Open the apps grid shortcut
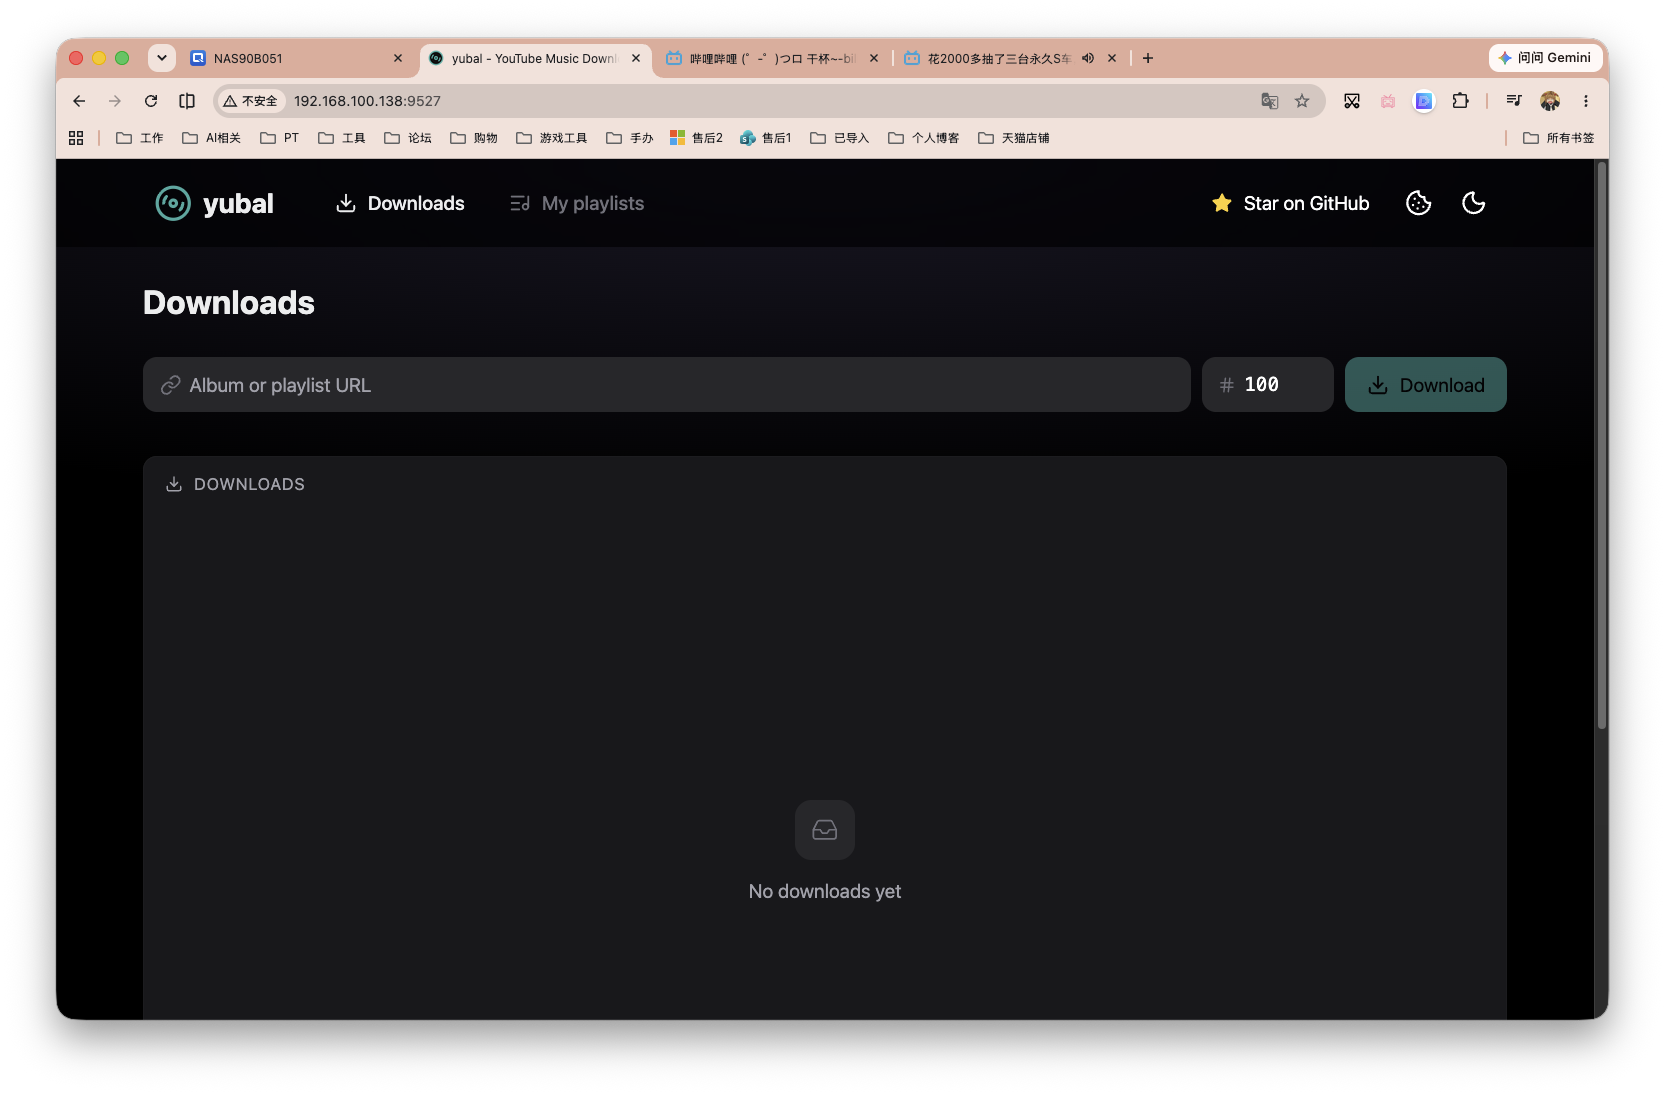Viewport: 1665px width, 1094px height. [x=76, y=138]
